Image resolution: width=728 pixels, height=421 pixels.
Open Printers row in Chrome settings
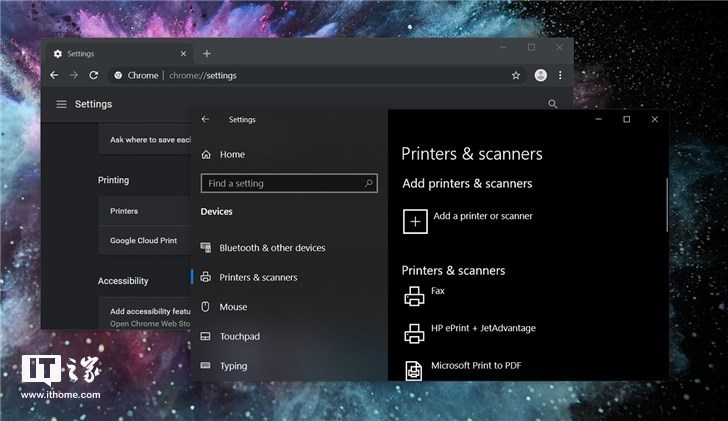144,211
